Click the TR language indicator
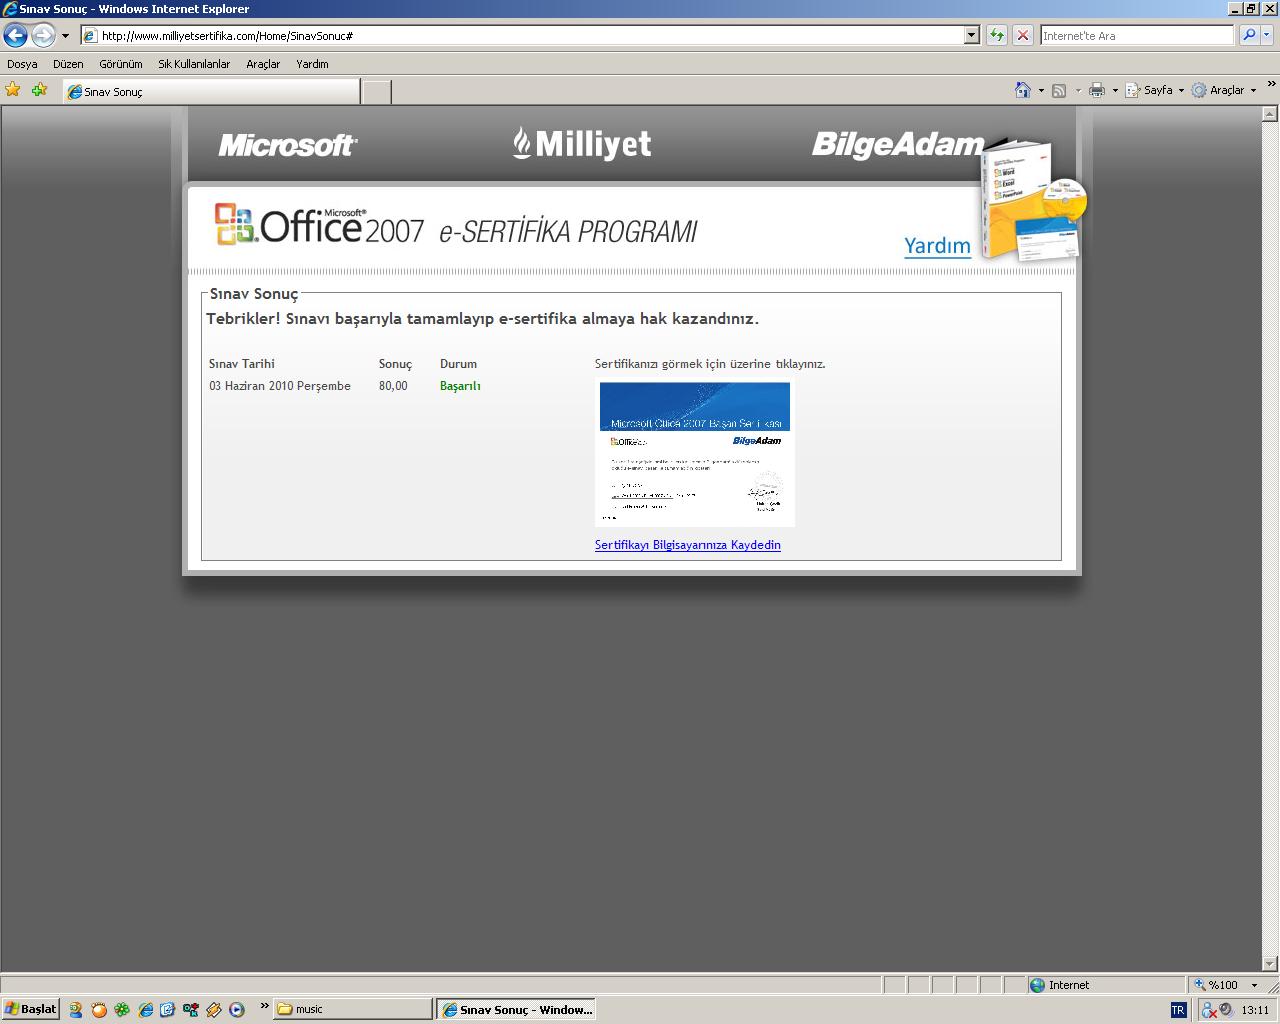 1178,1010
